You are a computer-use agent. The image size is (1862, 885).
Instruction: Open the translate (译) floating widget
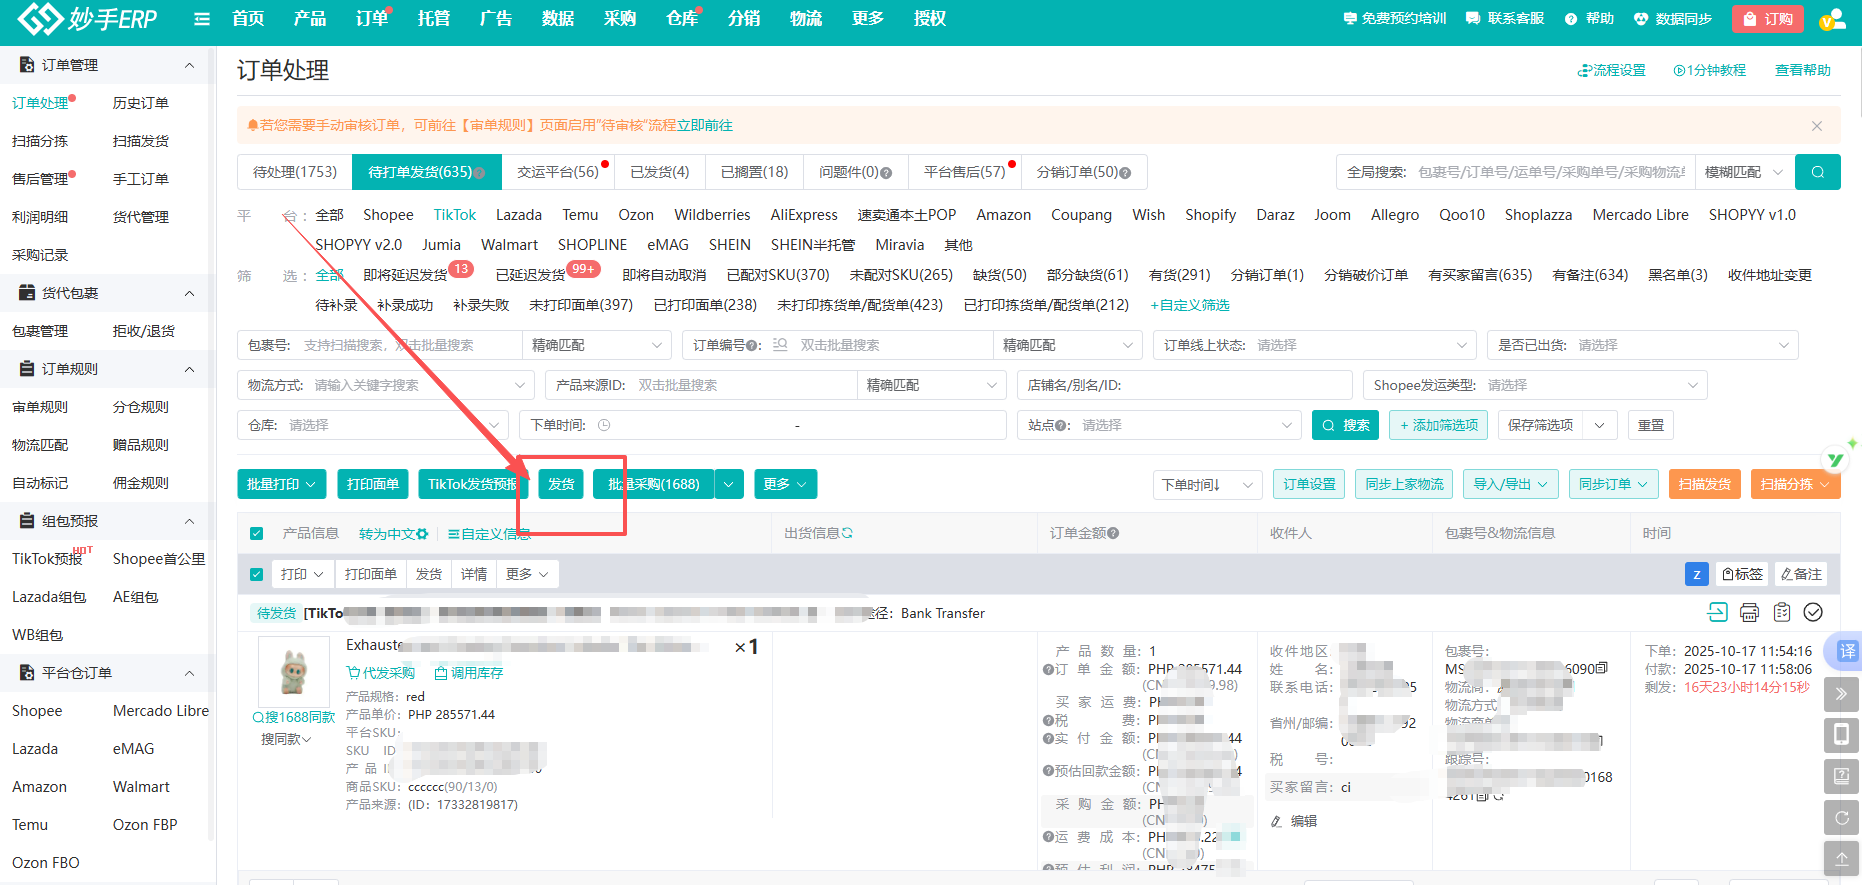point(1845,651)
